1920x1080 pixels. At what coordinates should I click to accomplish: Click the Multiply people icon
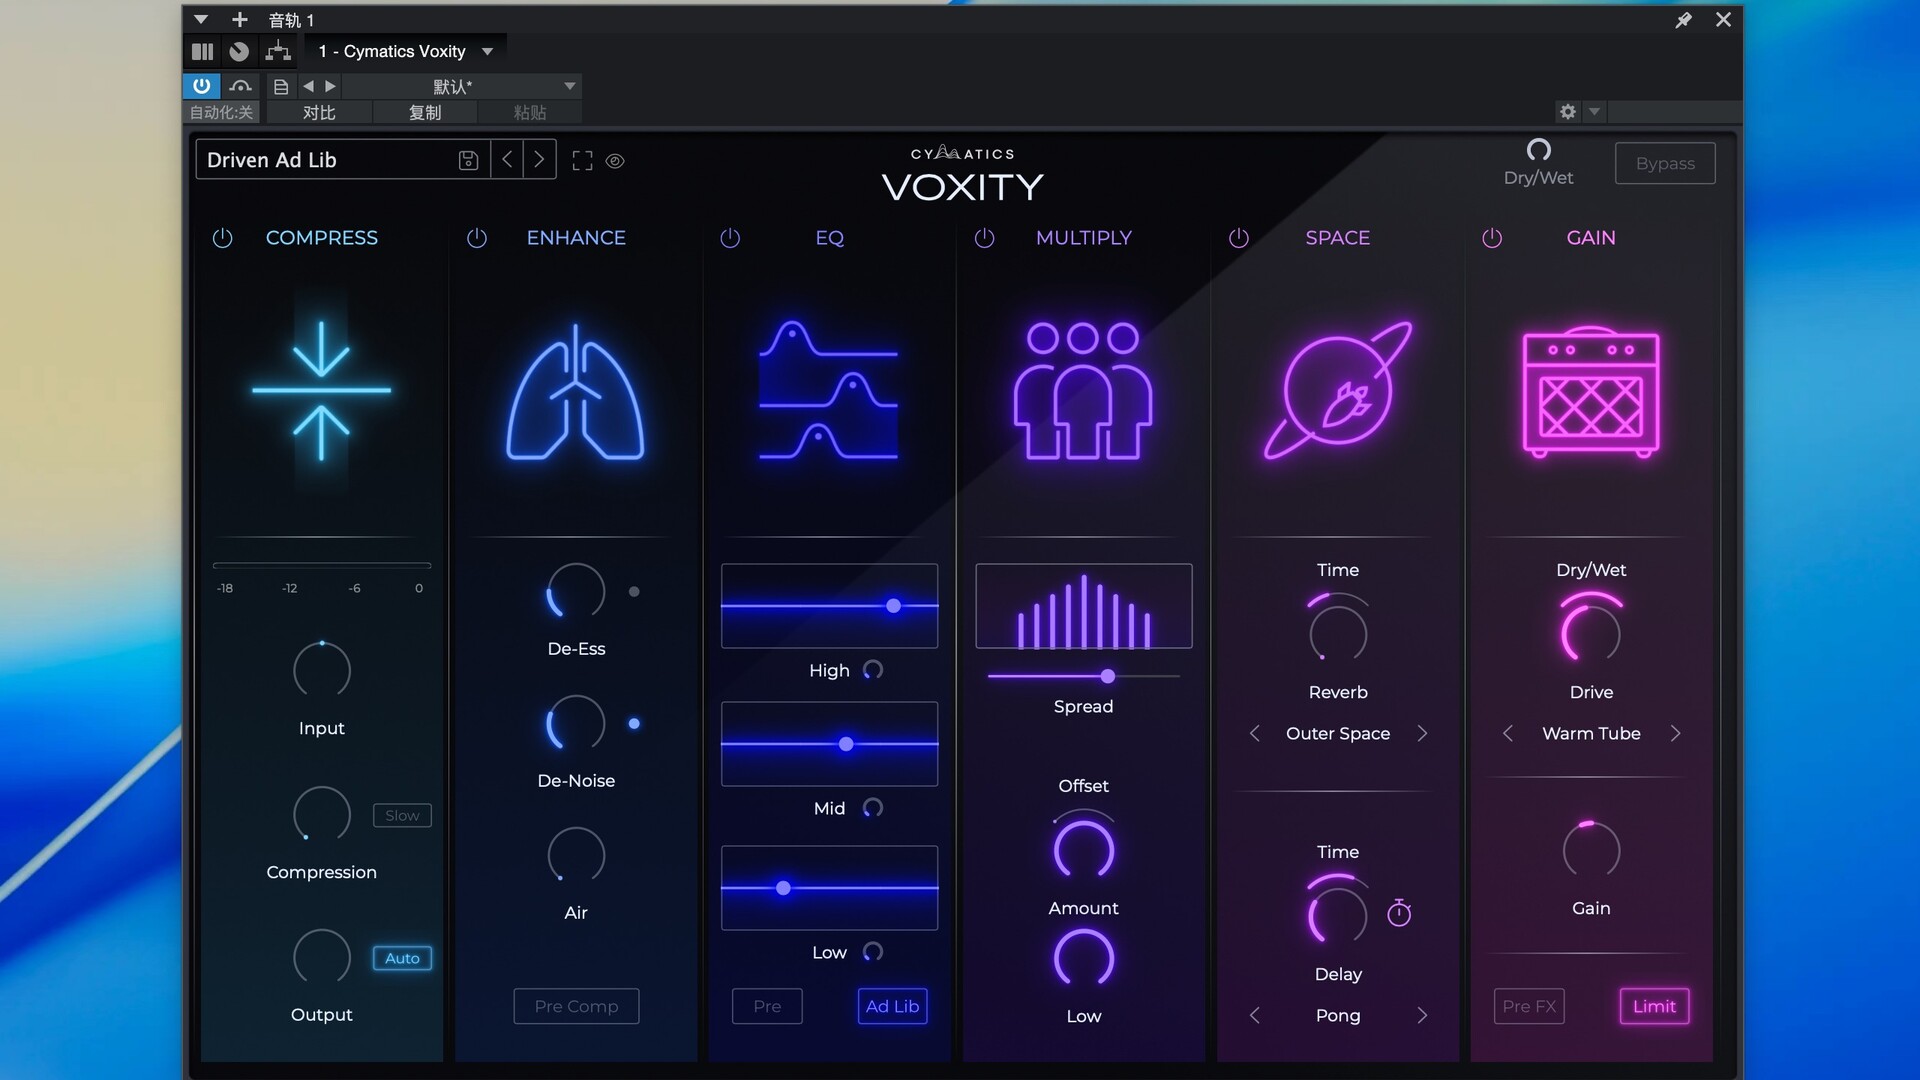point(1083,391)
